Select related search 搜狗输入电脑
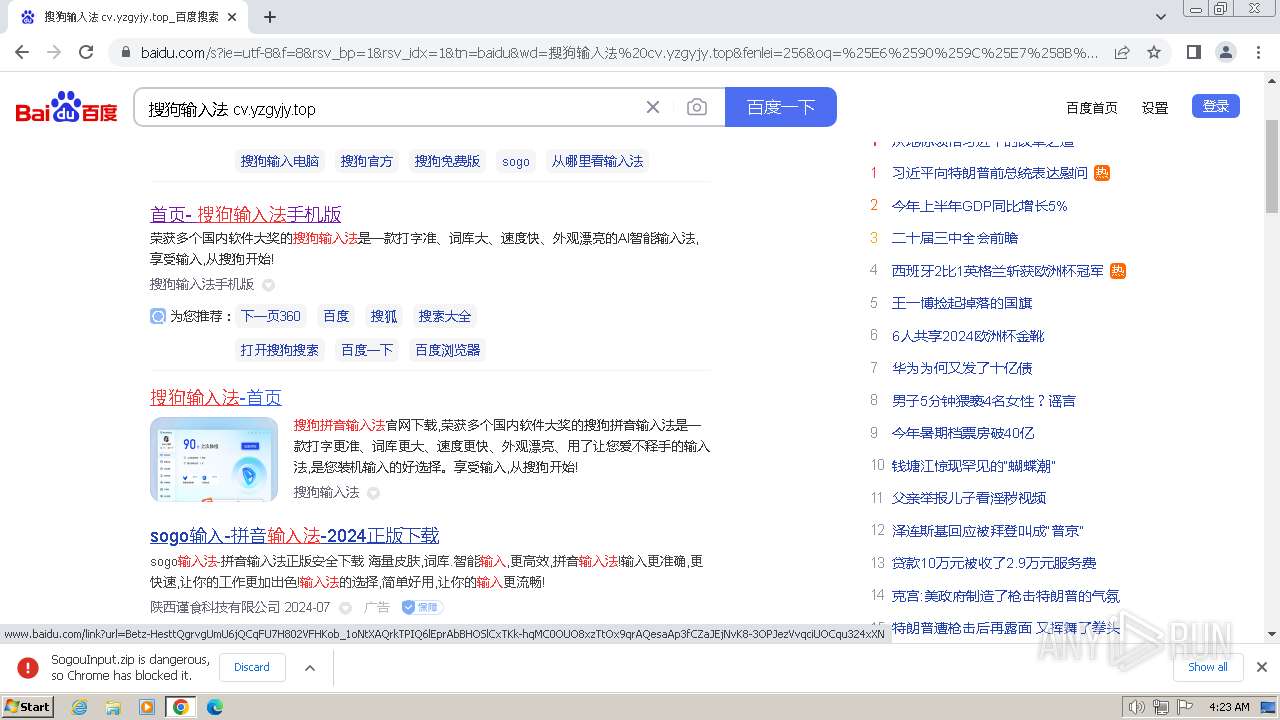The image size is (1280, 720). (280, 161)
